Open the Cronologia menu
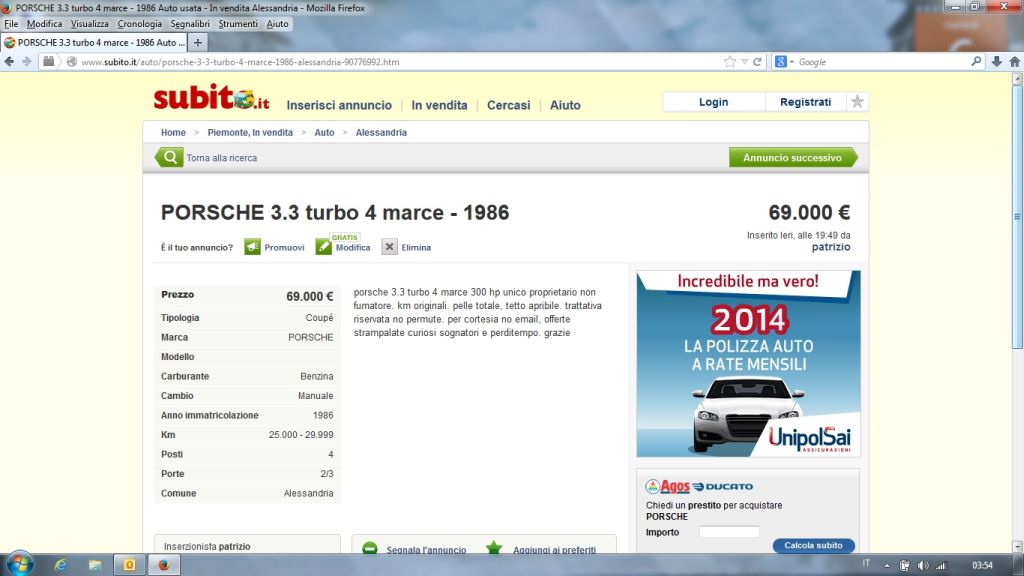The height and width of the screenshot is (576, 1024). click(139, 24)
